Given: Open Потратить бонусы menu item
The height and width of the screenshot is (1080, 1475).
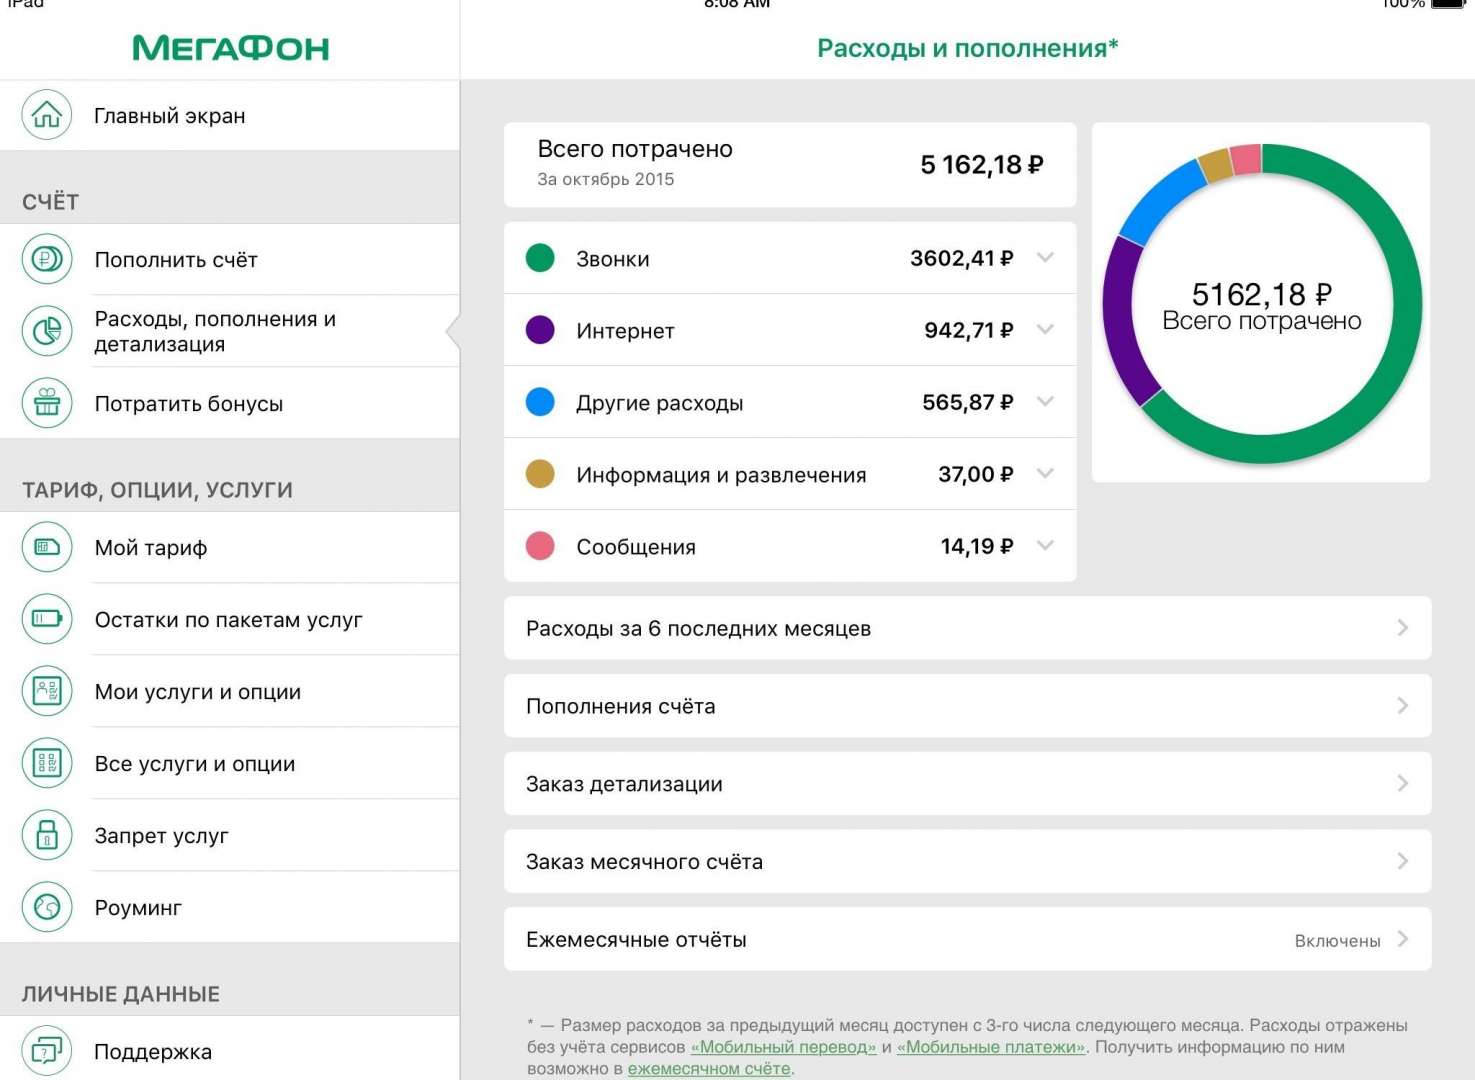Looking at the screenshot, I should point(230,403).
